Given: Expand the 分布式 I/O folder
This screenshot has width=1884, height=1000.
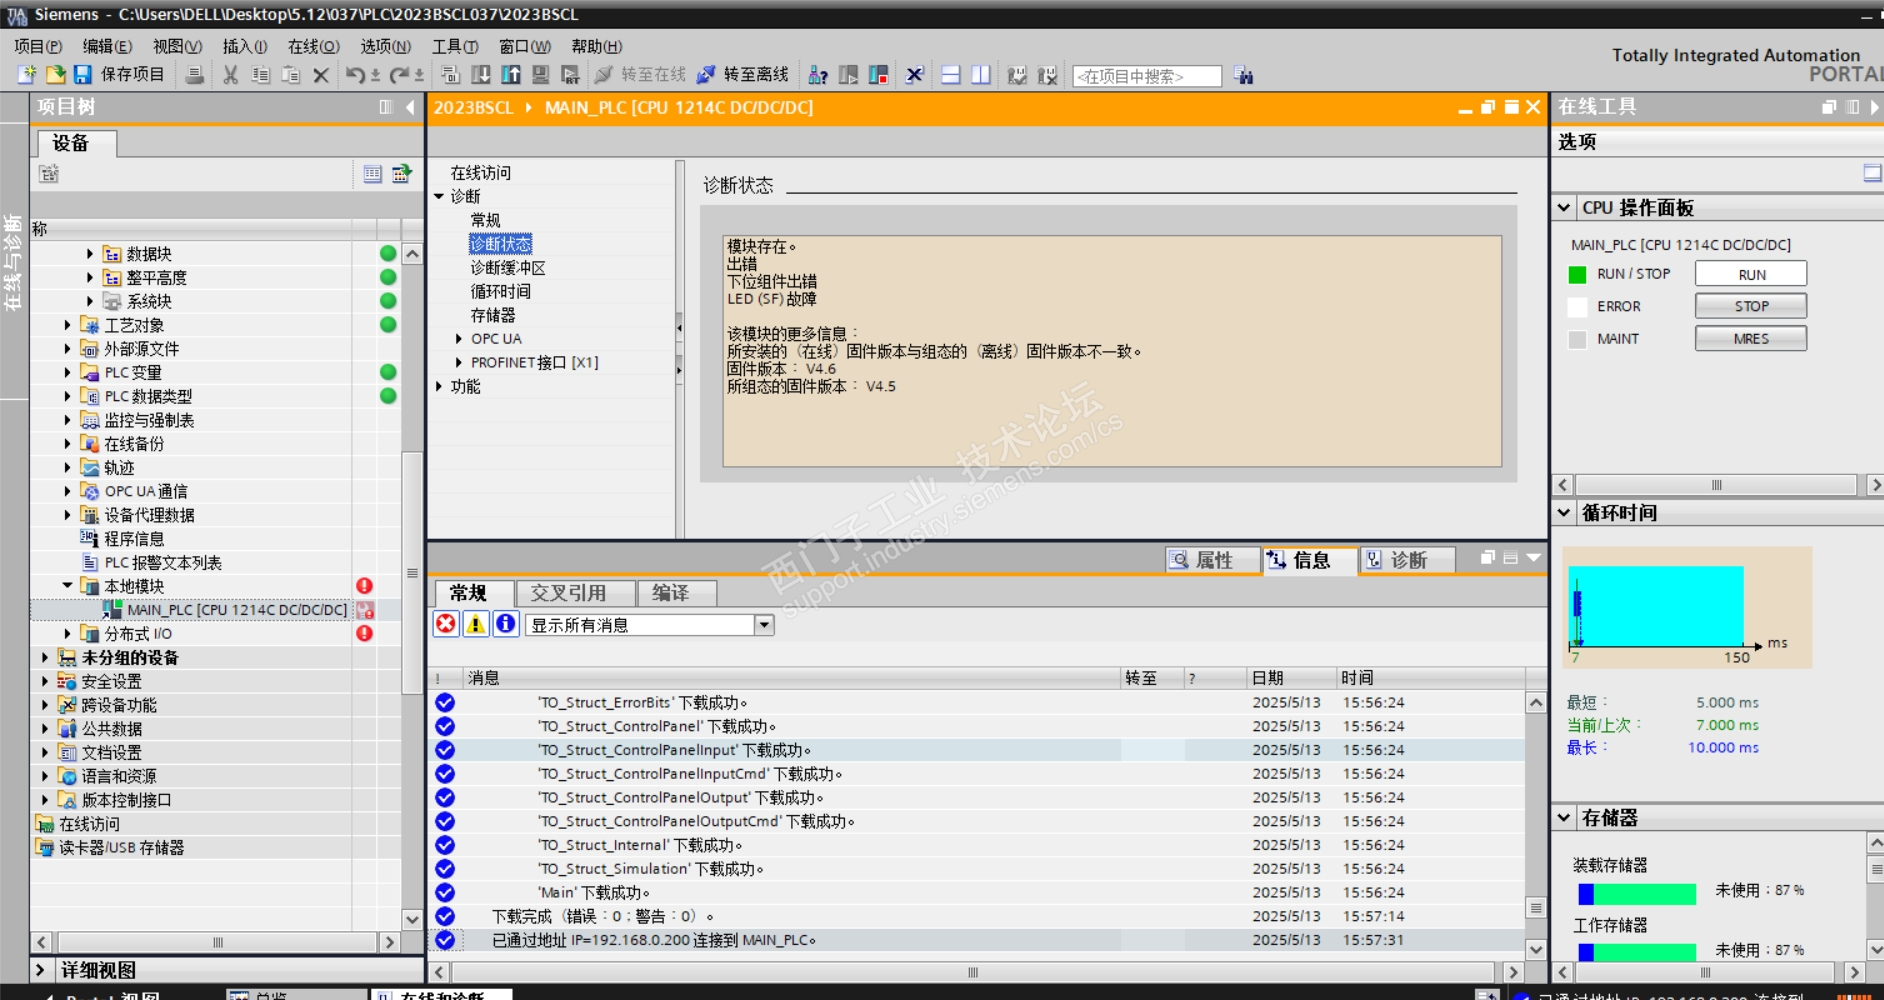Looking at the screenshot, I should [x=67, y=633].
